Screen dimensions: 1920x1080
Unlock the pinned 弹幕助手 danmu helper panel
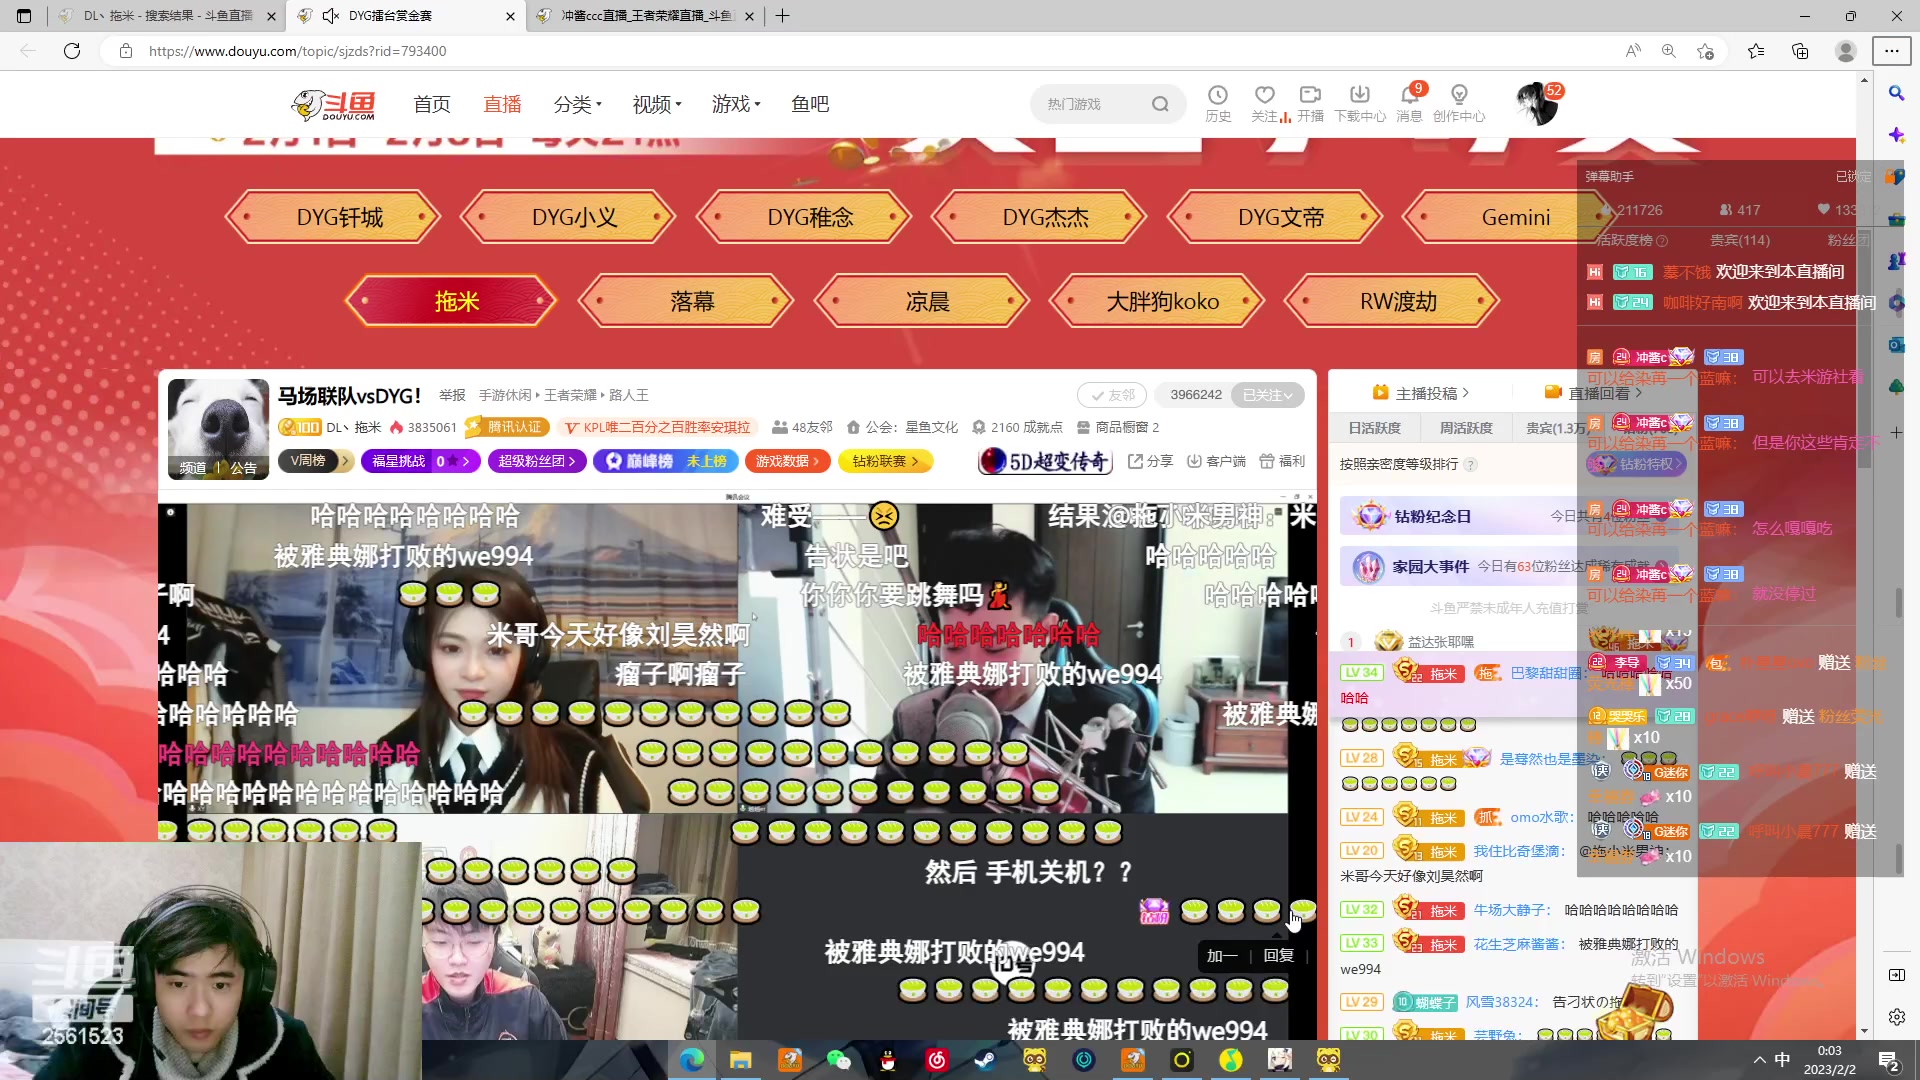pos(1851,176)
